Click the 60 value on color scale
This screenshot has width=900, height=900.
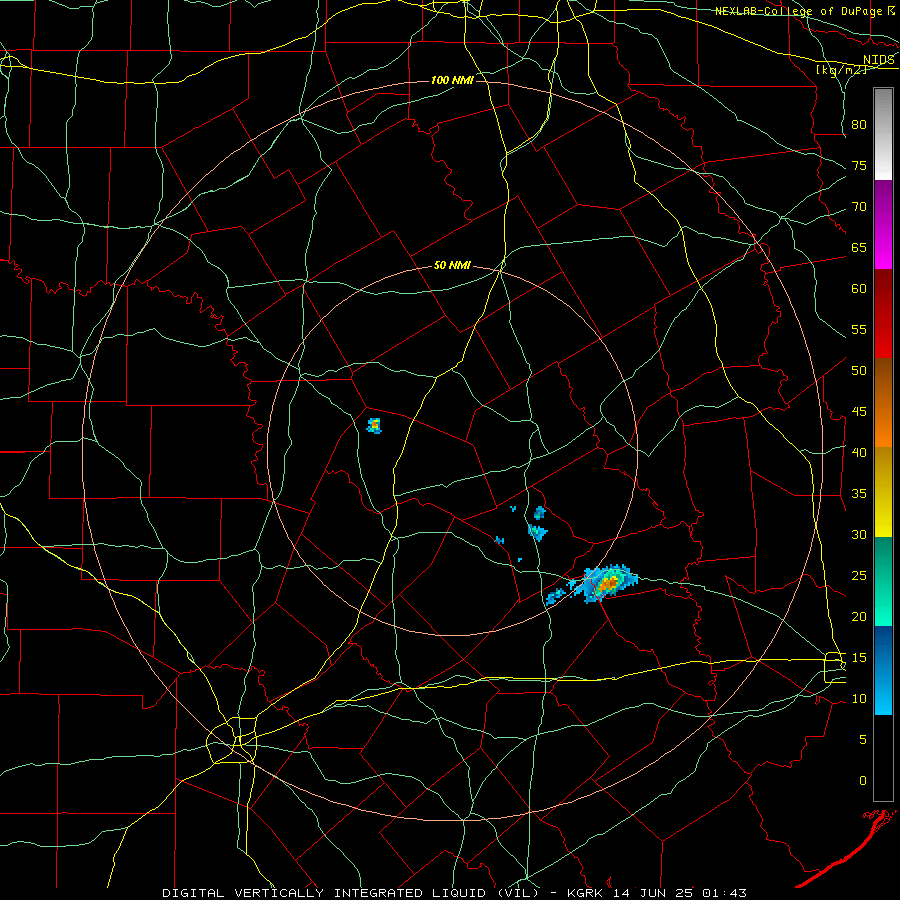[x=859, y=289]
